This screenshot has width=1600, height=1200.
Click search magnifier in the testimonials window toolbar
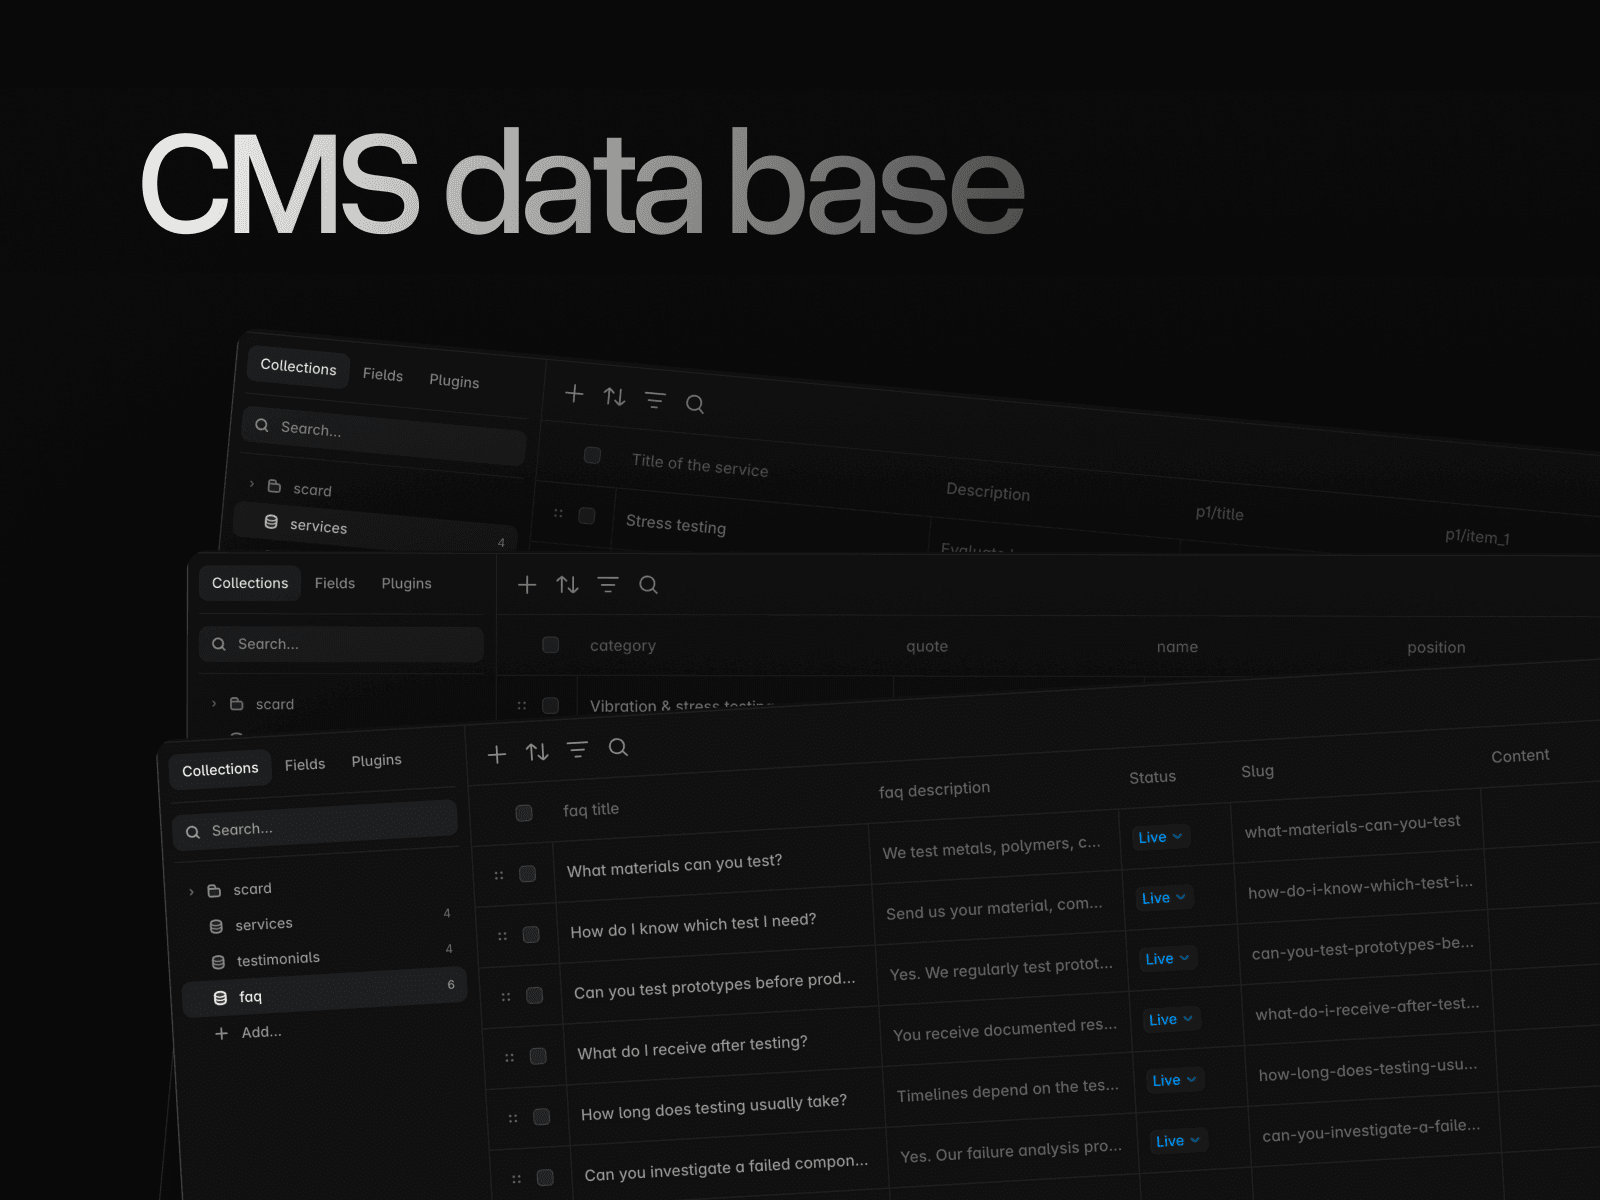(648, 585)
